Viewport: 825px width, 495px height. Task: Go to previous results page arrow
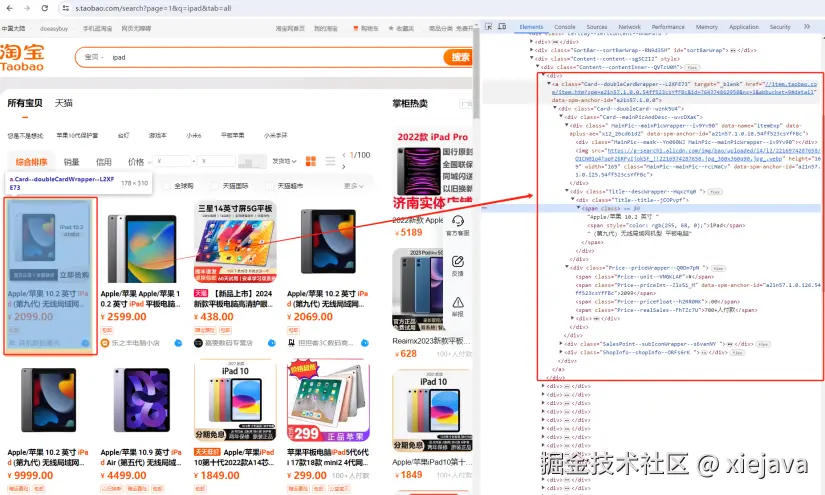pos(344,155)
